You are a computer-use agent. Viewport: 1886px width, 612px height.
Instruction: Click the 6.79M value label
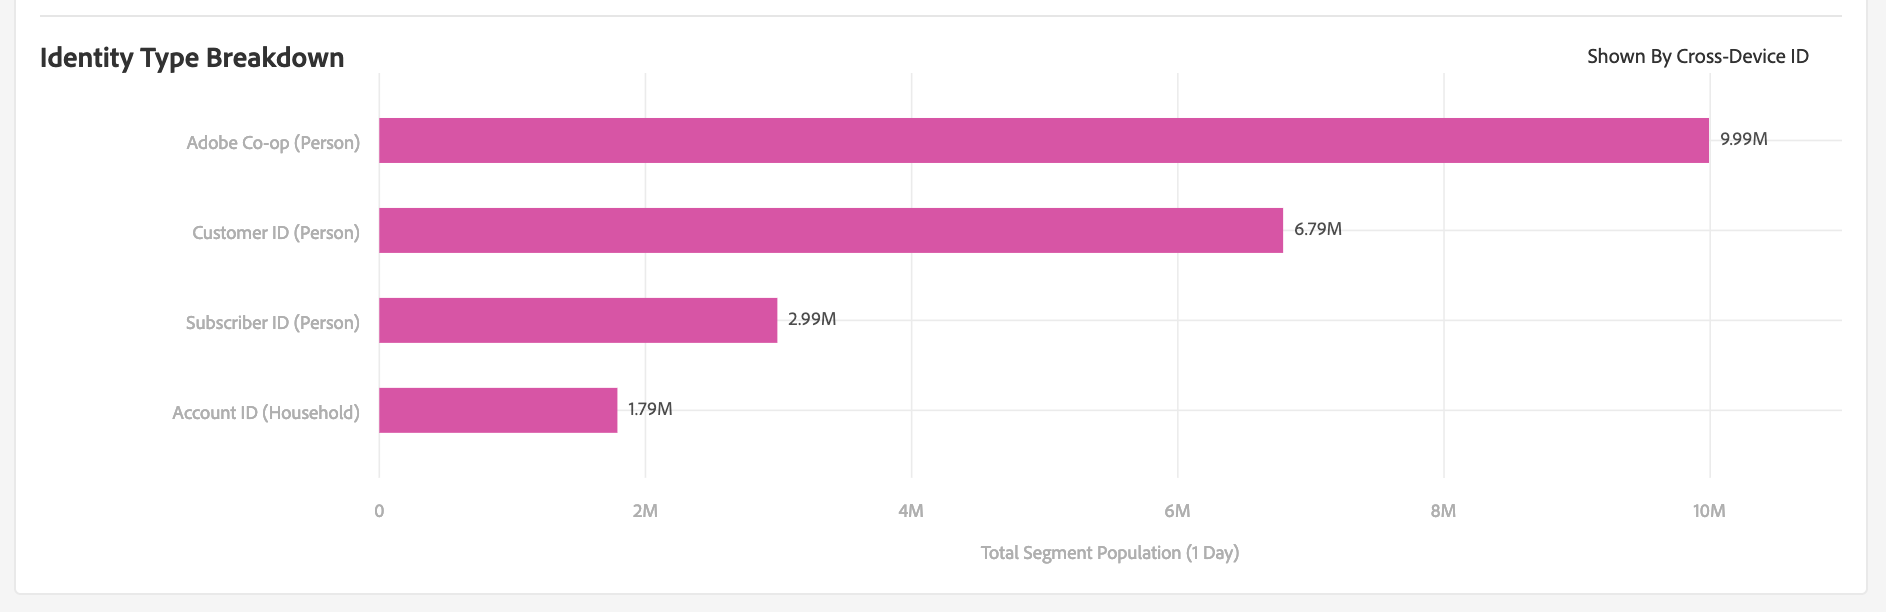point(1317,229)
